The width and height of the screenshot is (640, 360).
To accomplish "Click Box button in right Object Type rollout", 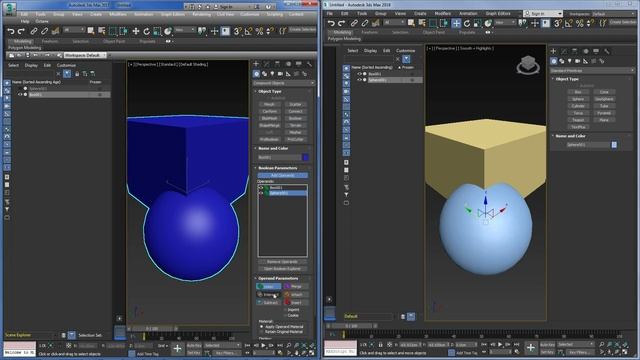I will [578, 92].
